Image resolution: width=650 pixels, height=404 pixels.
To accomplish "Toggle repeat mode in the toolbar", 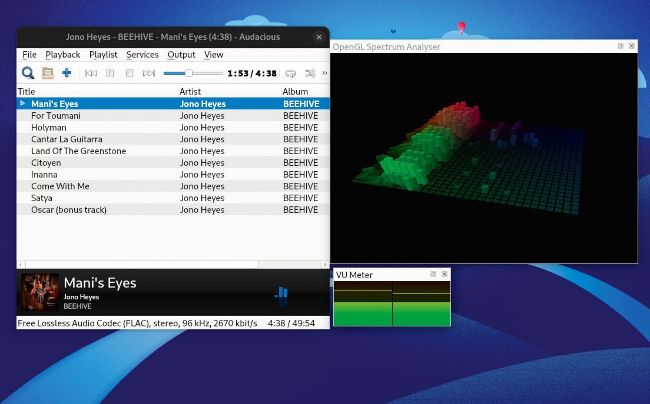I will tap(291, 73).
